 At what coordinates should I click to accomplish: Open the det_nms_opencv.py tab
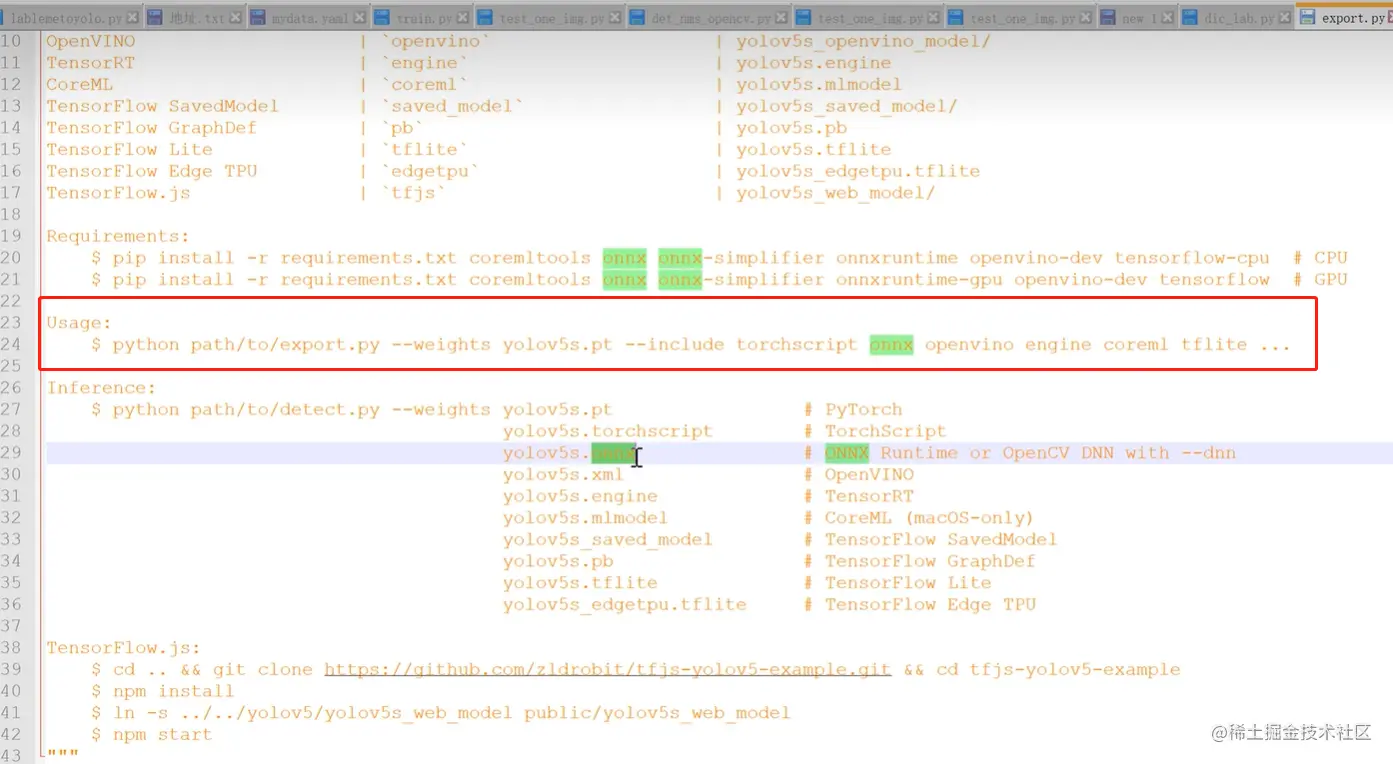click(x=710, y=17)
